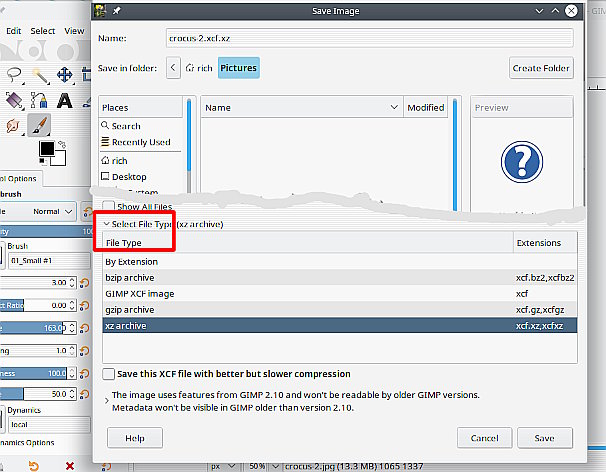
Task: Click the file list vertical scrollbar
Action: (455, 155)
